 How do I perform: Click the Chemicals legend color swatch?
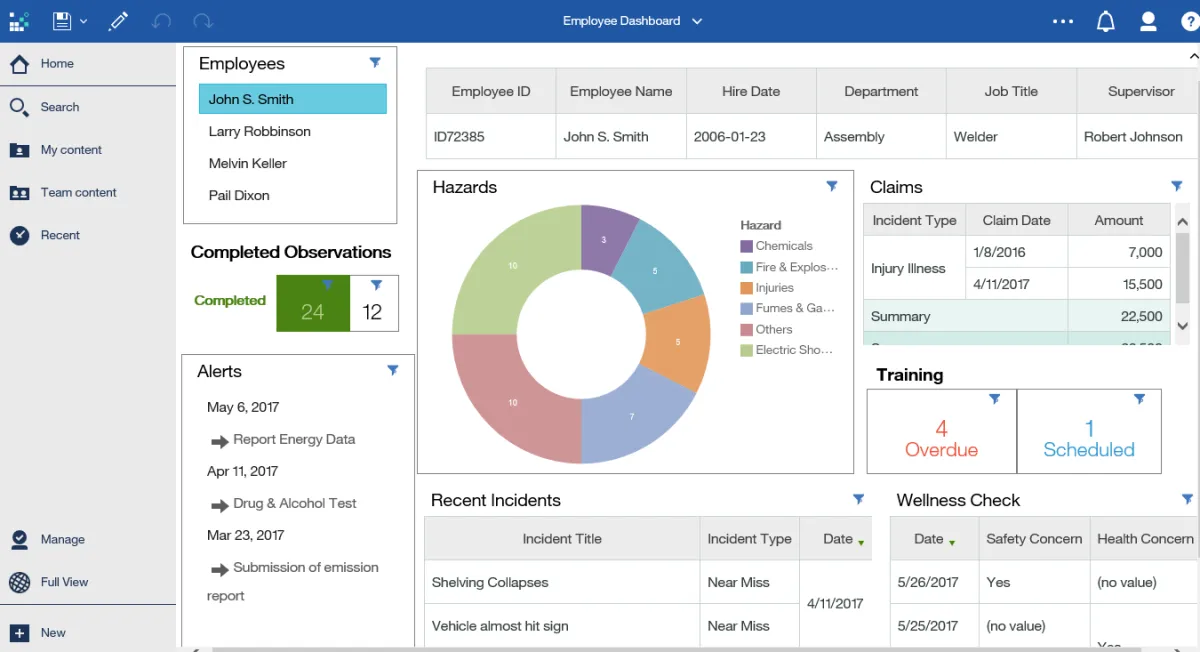(x=746, y=246)
